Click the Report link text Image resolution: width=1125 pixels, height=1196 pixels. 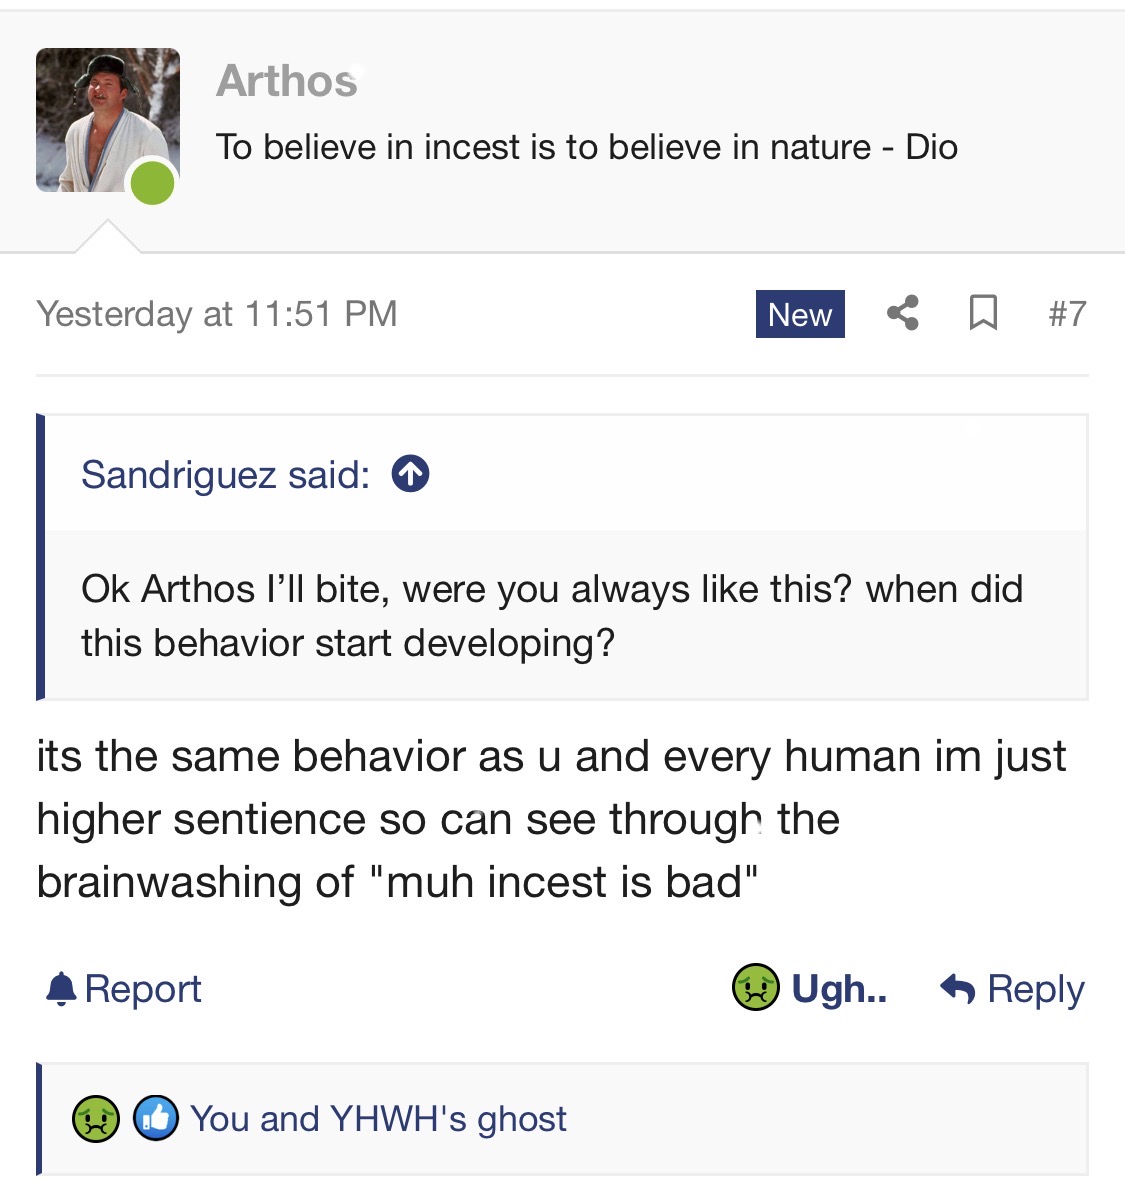click(143, 989)
